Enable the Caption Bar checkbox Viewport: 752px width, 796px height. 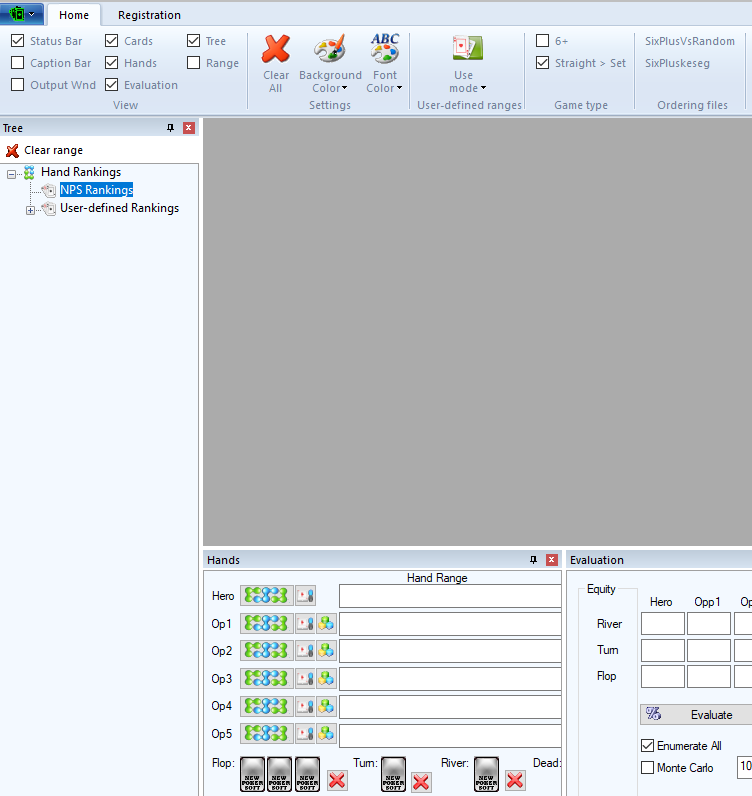18,63
